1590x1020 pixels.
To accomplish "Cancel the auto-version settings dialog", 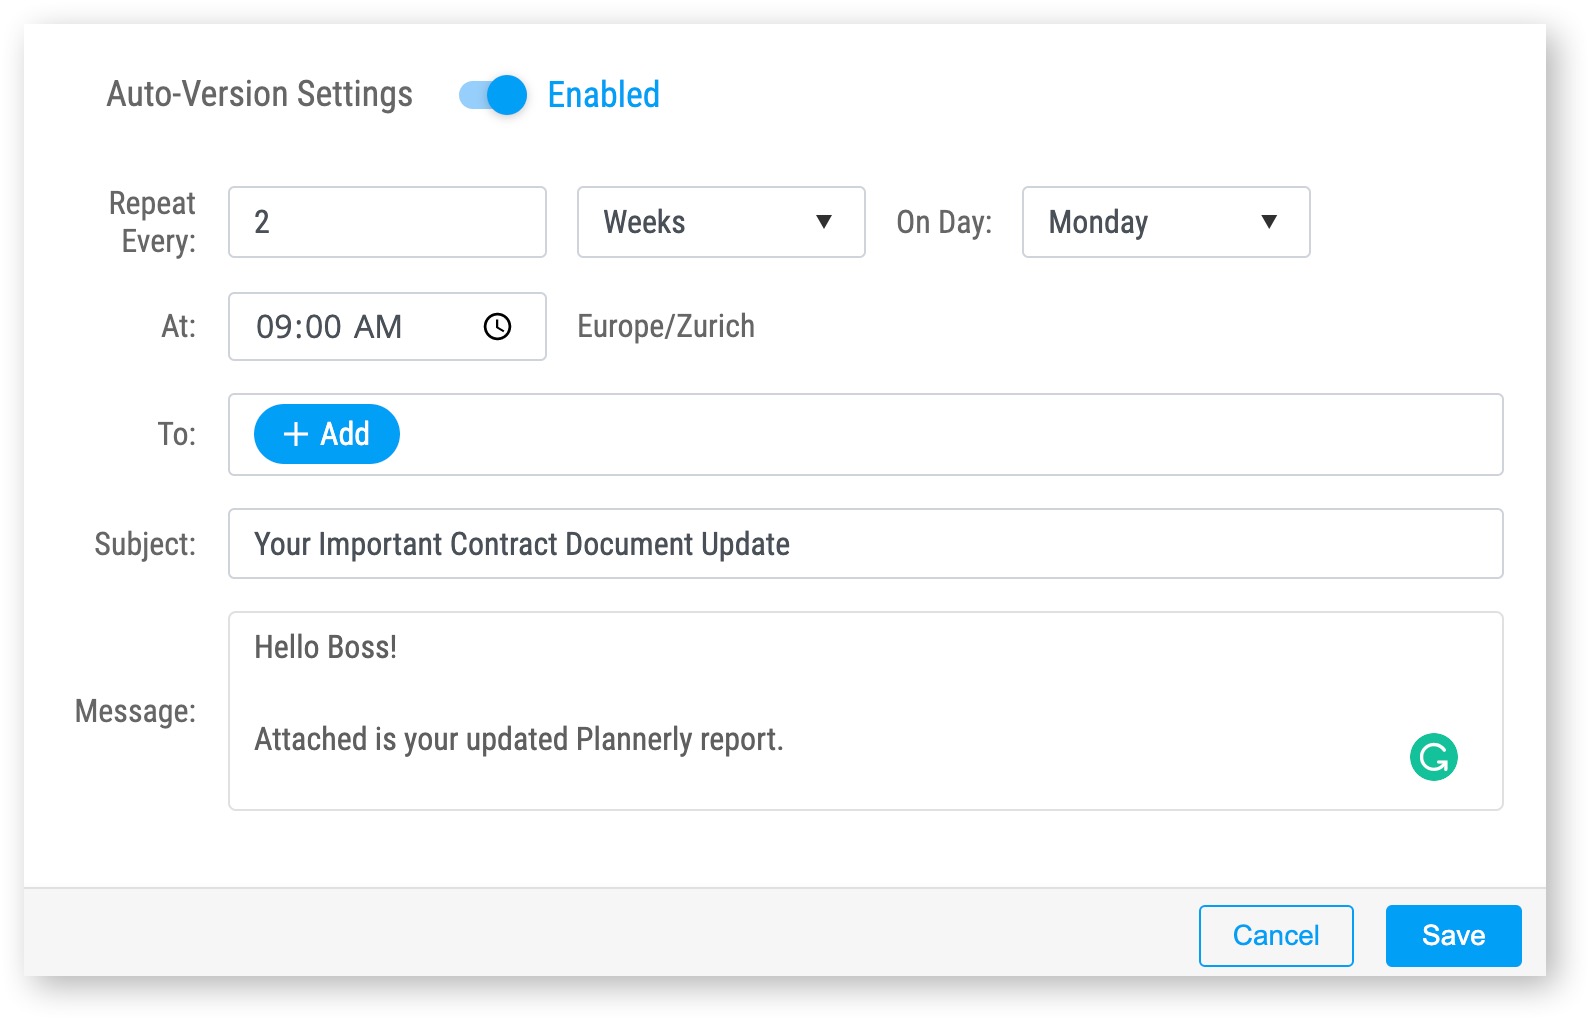I will pyautogui.click(x=1275, y=936).
